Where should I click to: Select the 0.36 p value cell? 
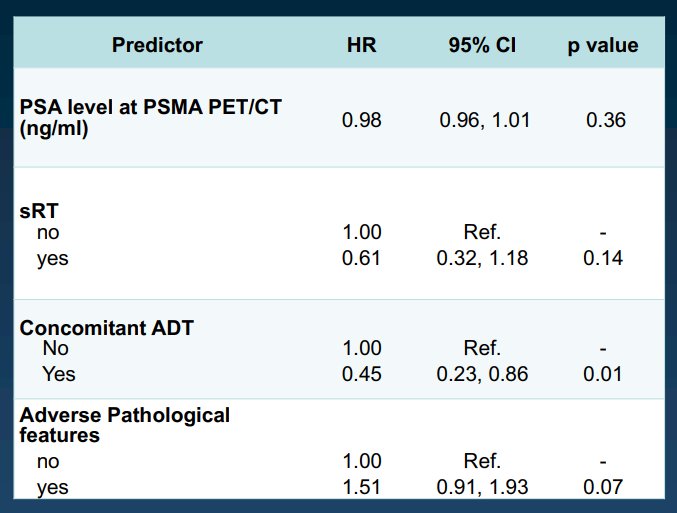point(606,120)
